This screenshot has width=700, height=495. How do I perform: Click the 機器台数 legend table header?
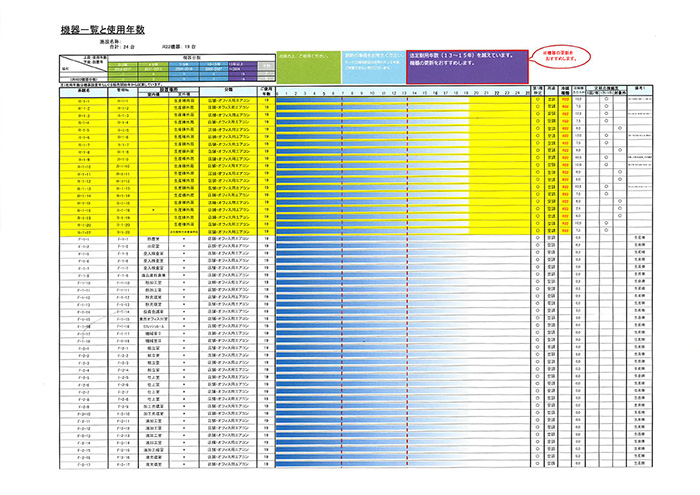pos(192,58)
